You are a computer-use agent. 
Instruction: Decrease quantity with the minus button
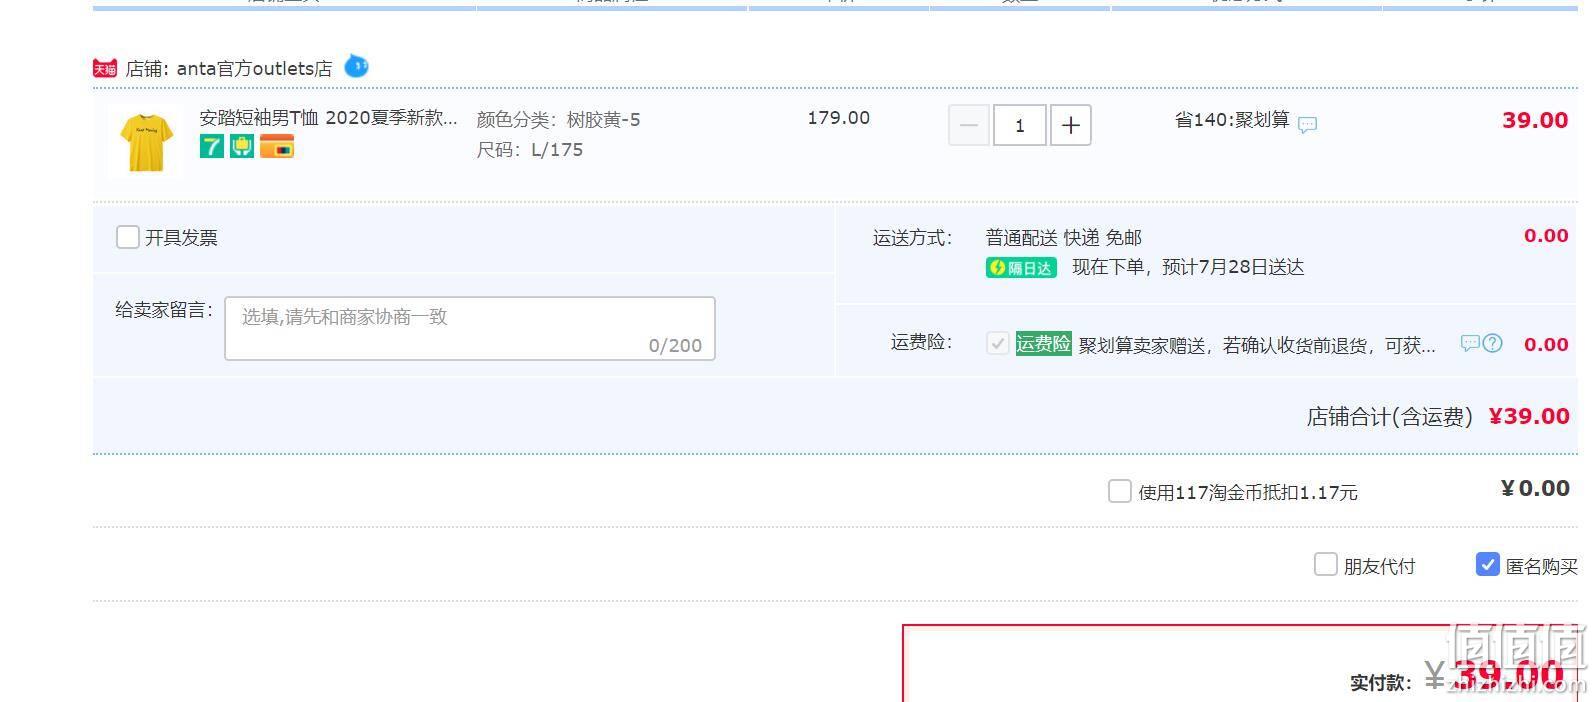969,125
